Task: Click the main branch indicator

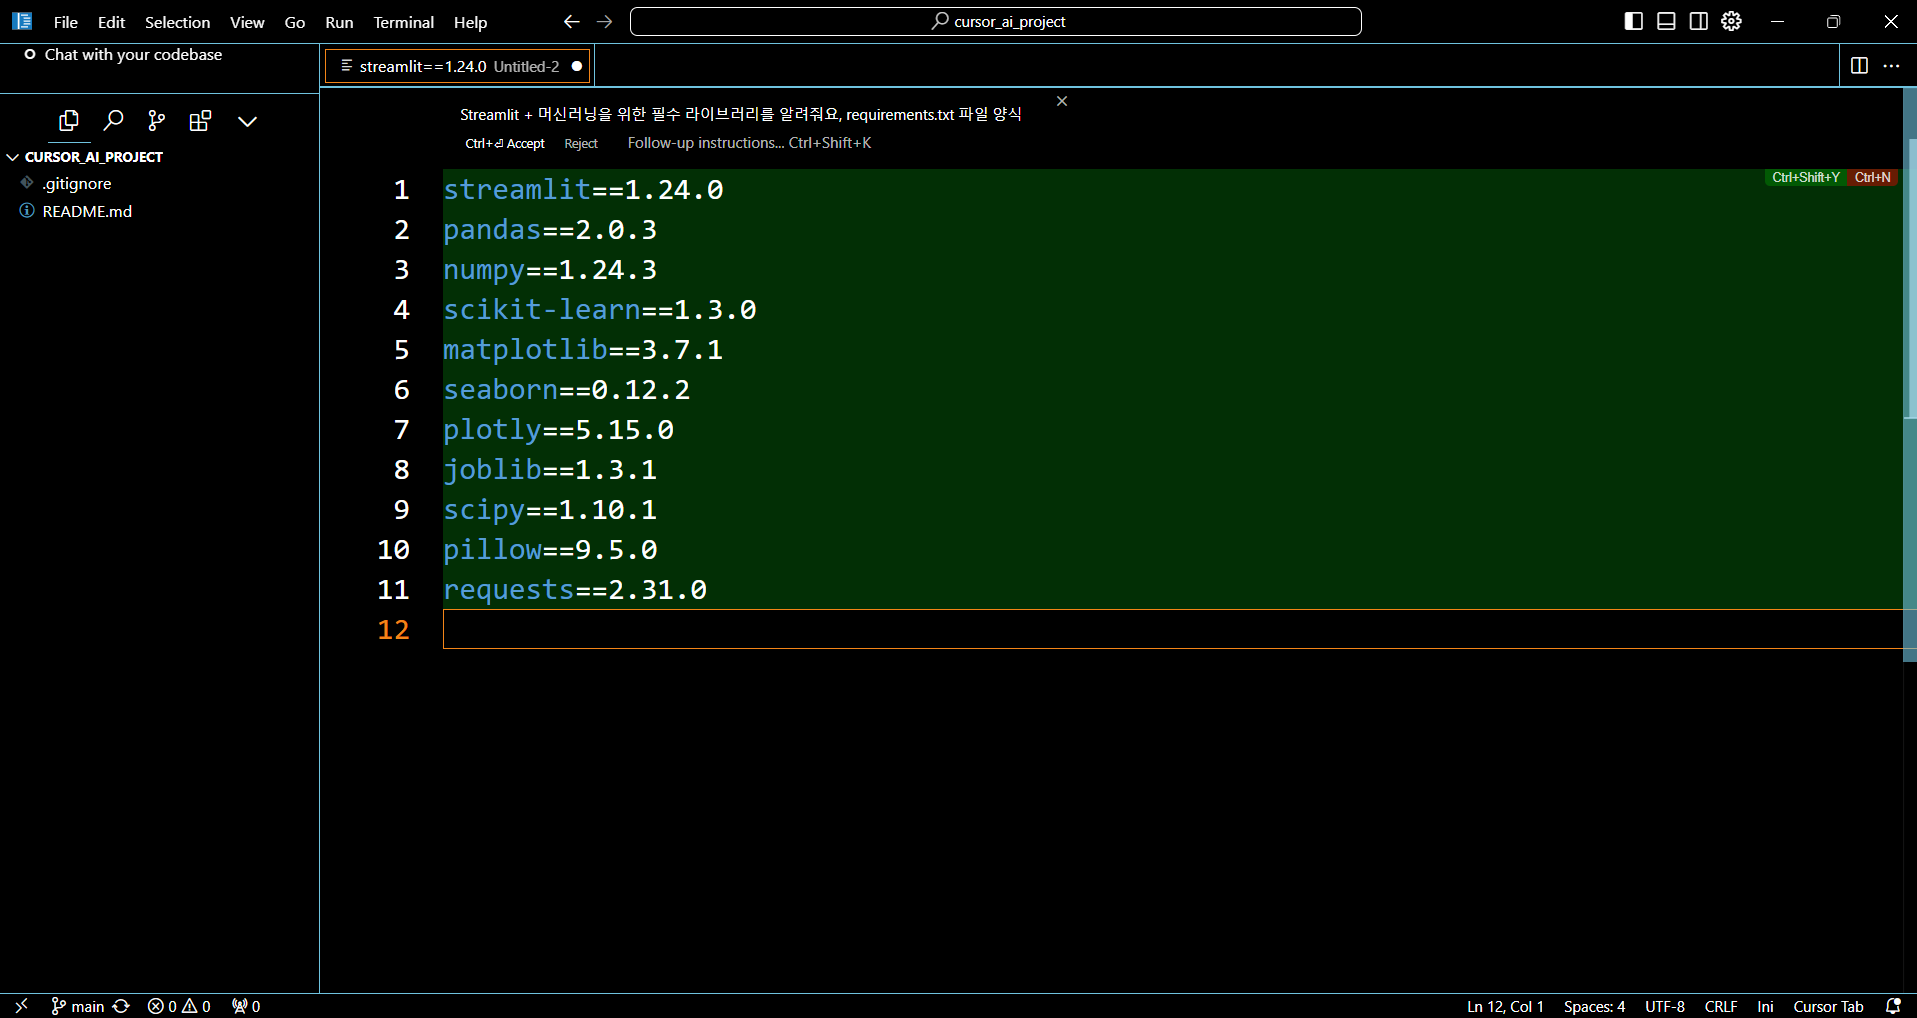Action: pos(78,1006)
